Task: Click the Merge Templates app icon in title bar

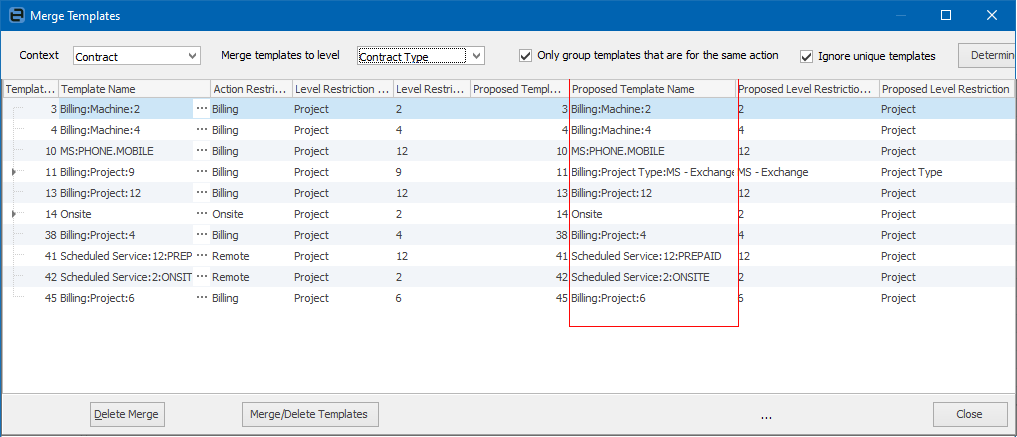Action: (13, 16)
